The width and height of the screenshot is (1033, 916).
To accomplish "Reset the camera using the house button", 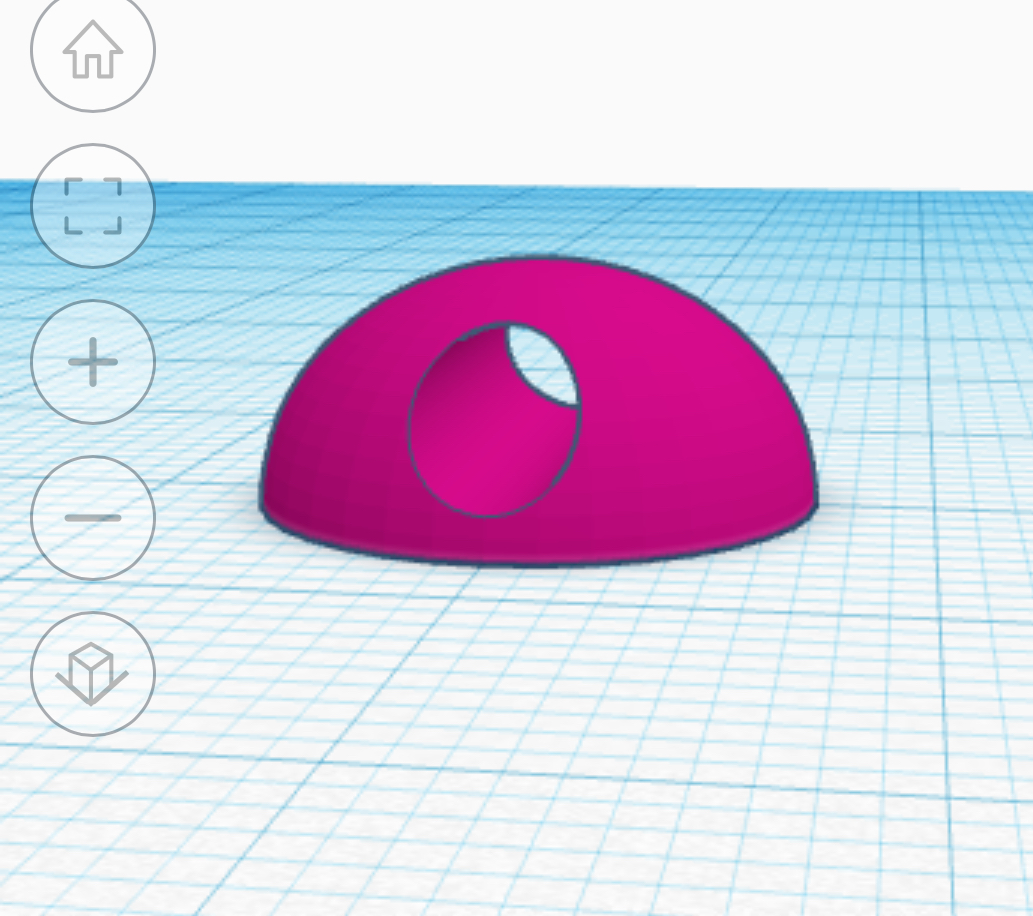I will tap(93, 49).
